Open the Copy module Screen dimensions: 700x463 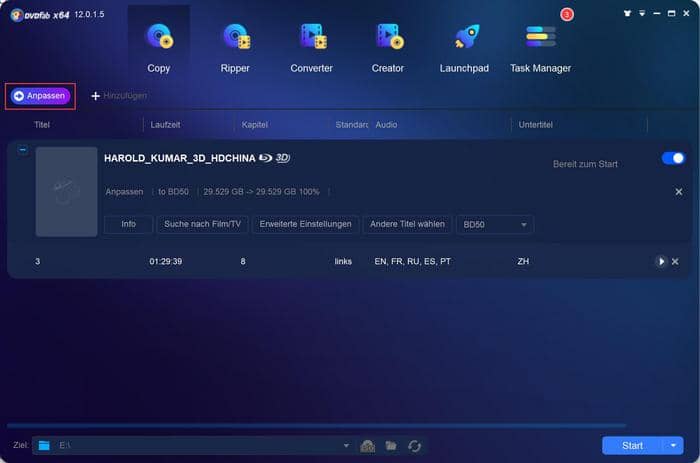159,48
